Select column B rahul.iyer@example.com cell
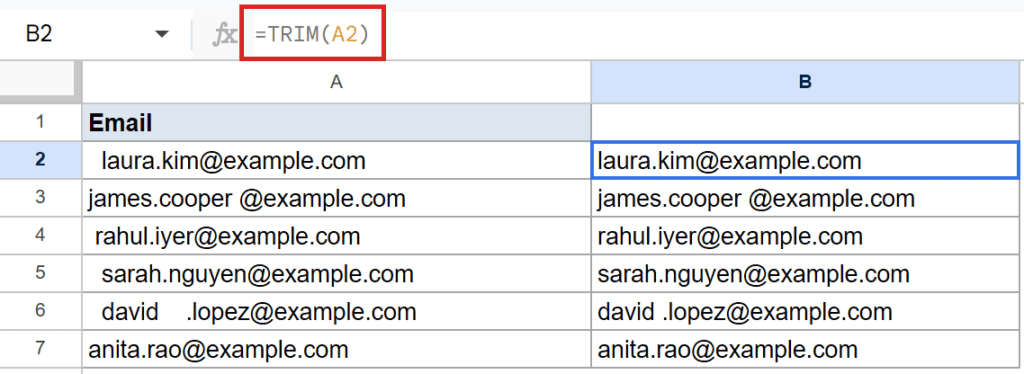This screenshot has width=1024, height=374. click(805, 236)
